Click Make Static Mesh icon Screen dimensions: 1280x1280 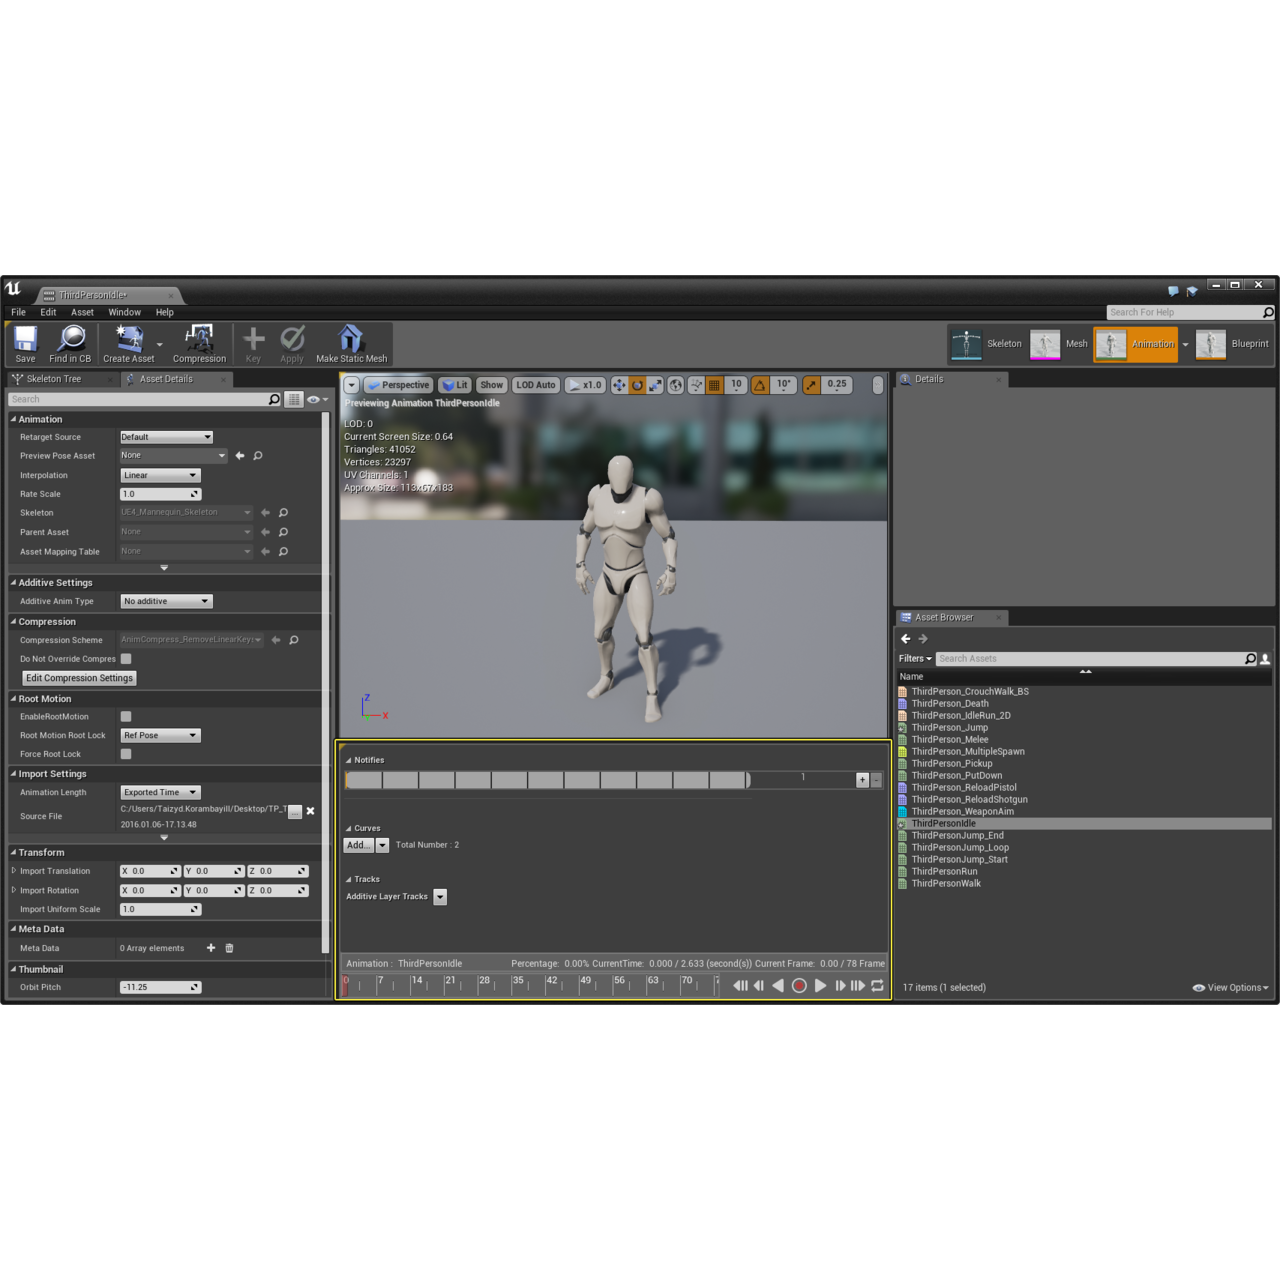351,343
